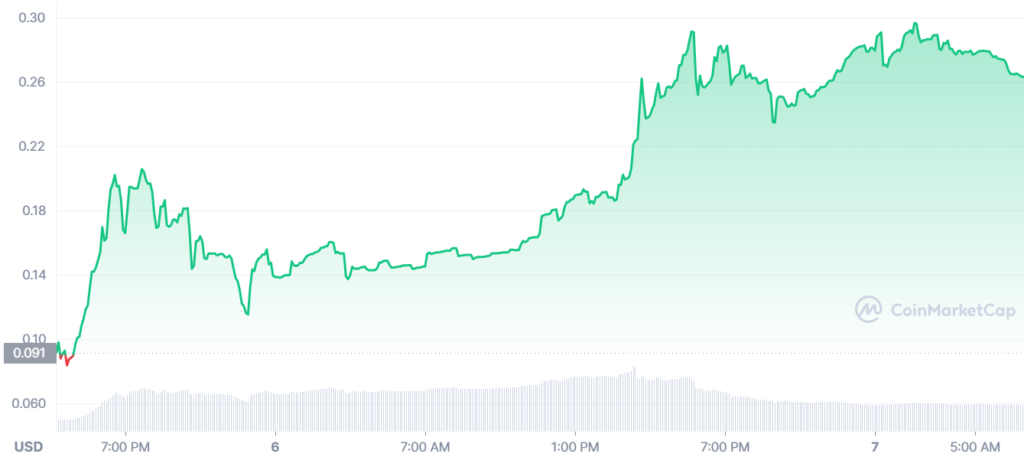Click the USD currency label
1024x460 pixels.
coord(29,448)
